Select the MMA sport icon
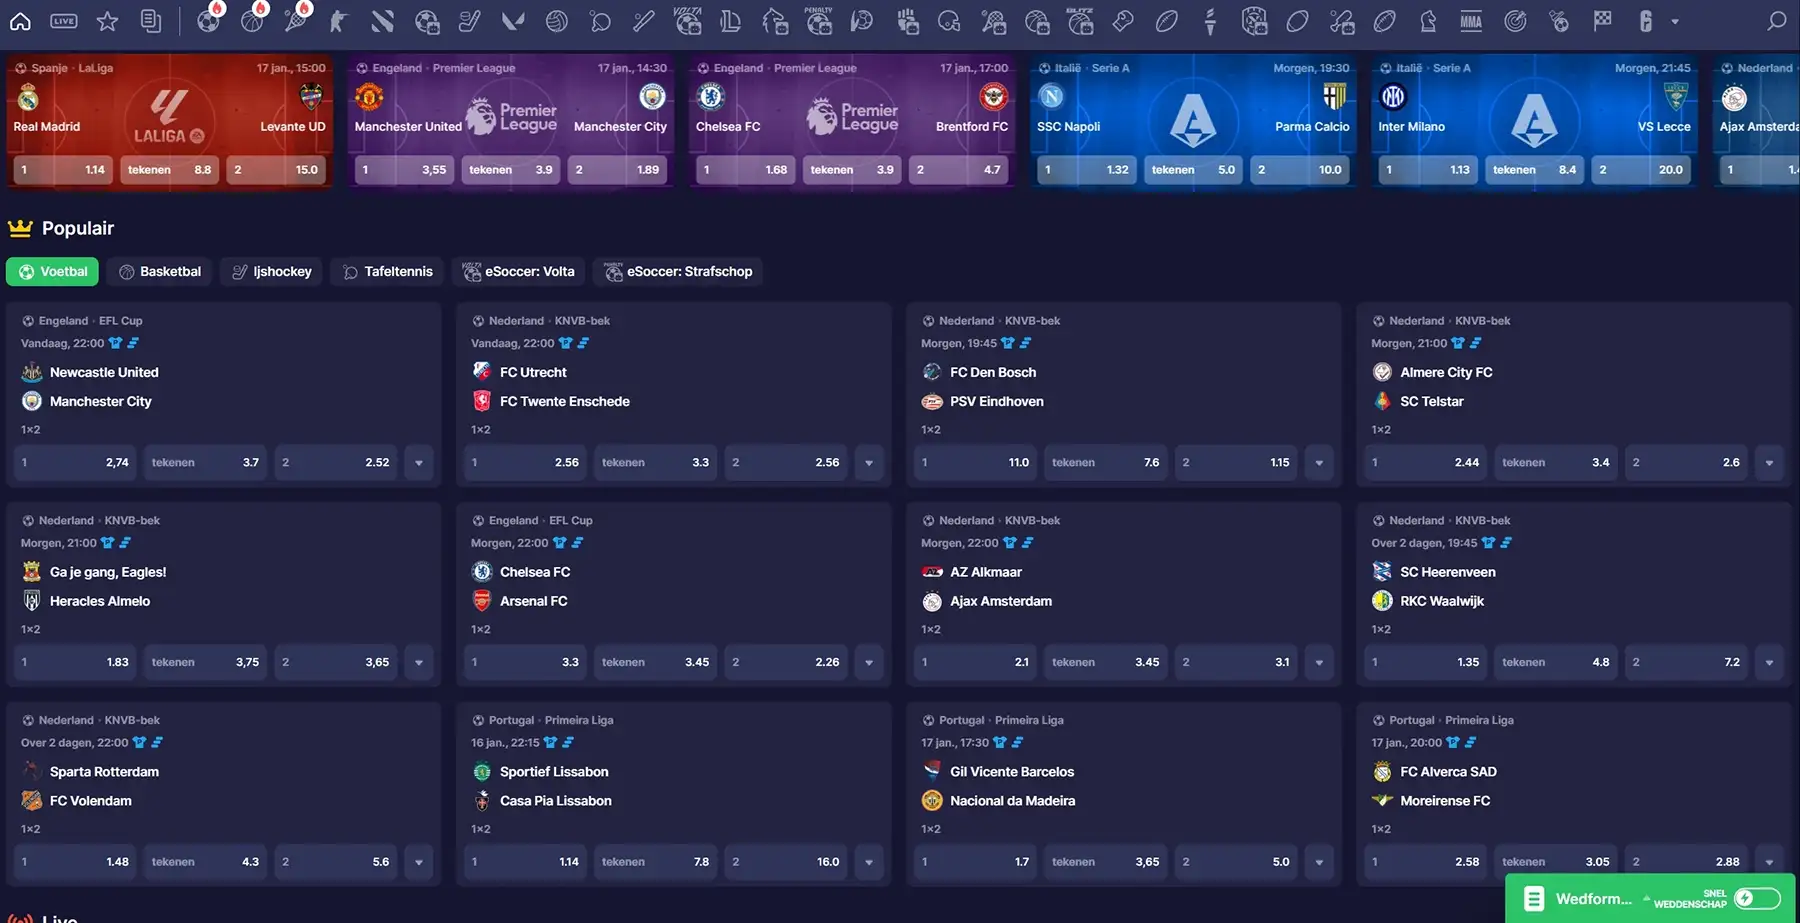The width and height of the screenshot is (1800, 923). click(x=1470, y=21)
